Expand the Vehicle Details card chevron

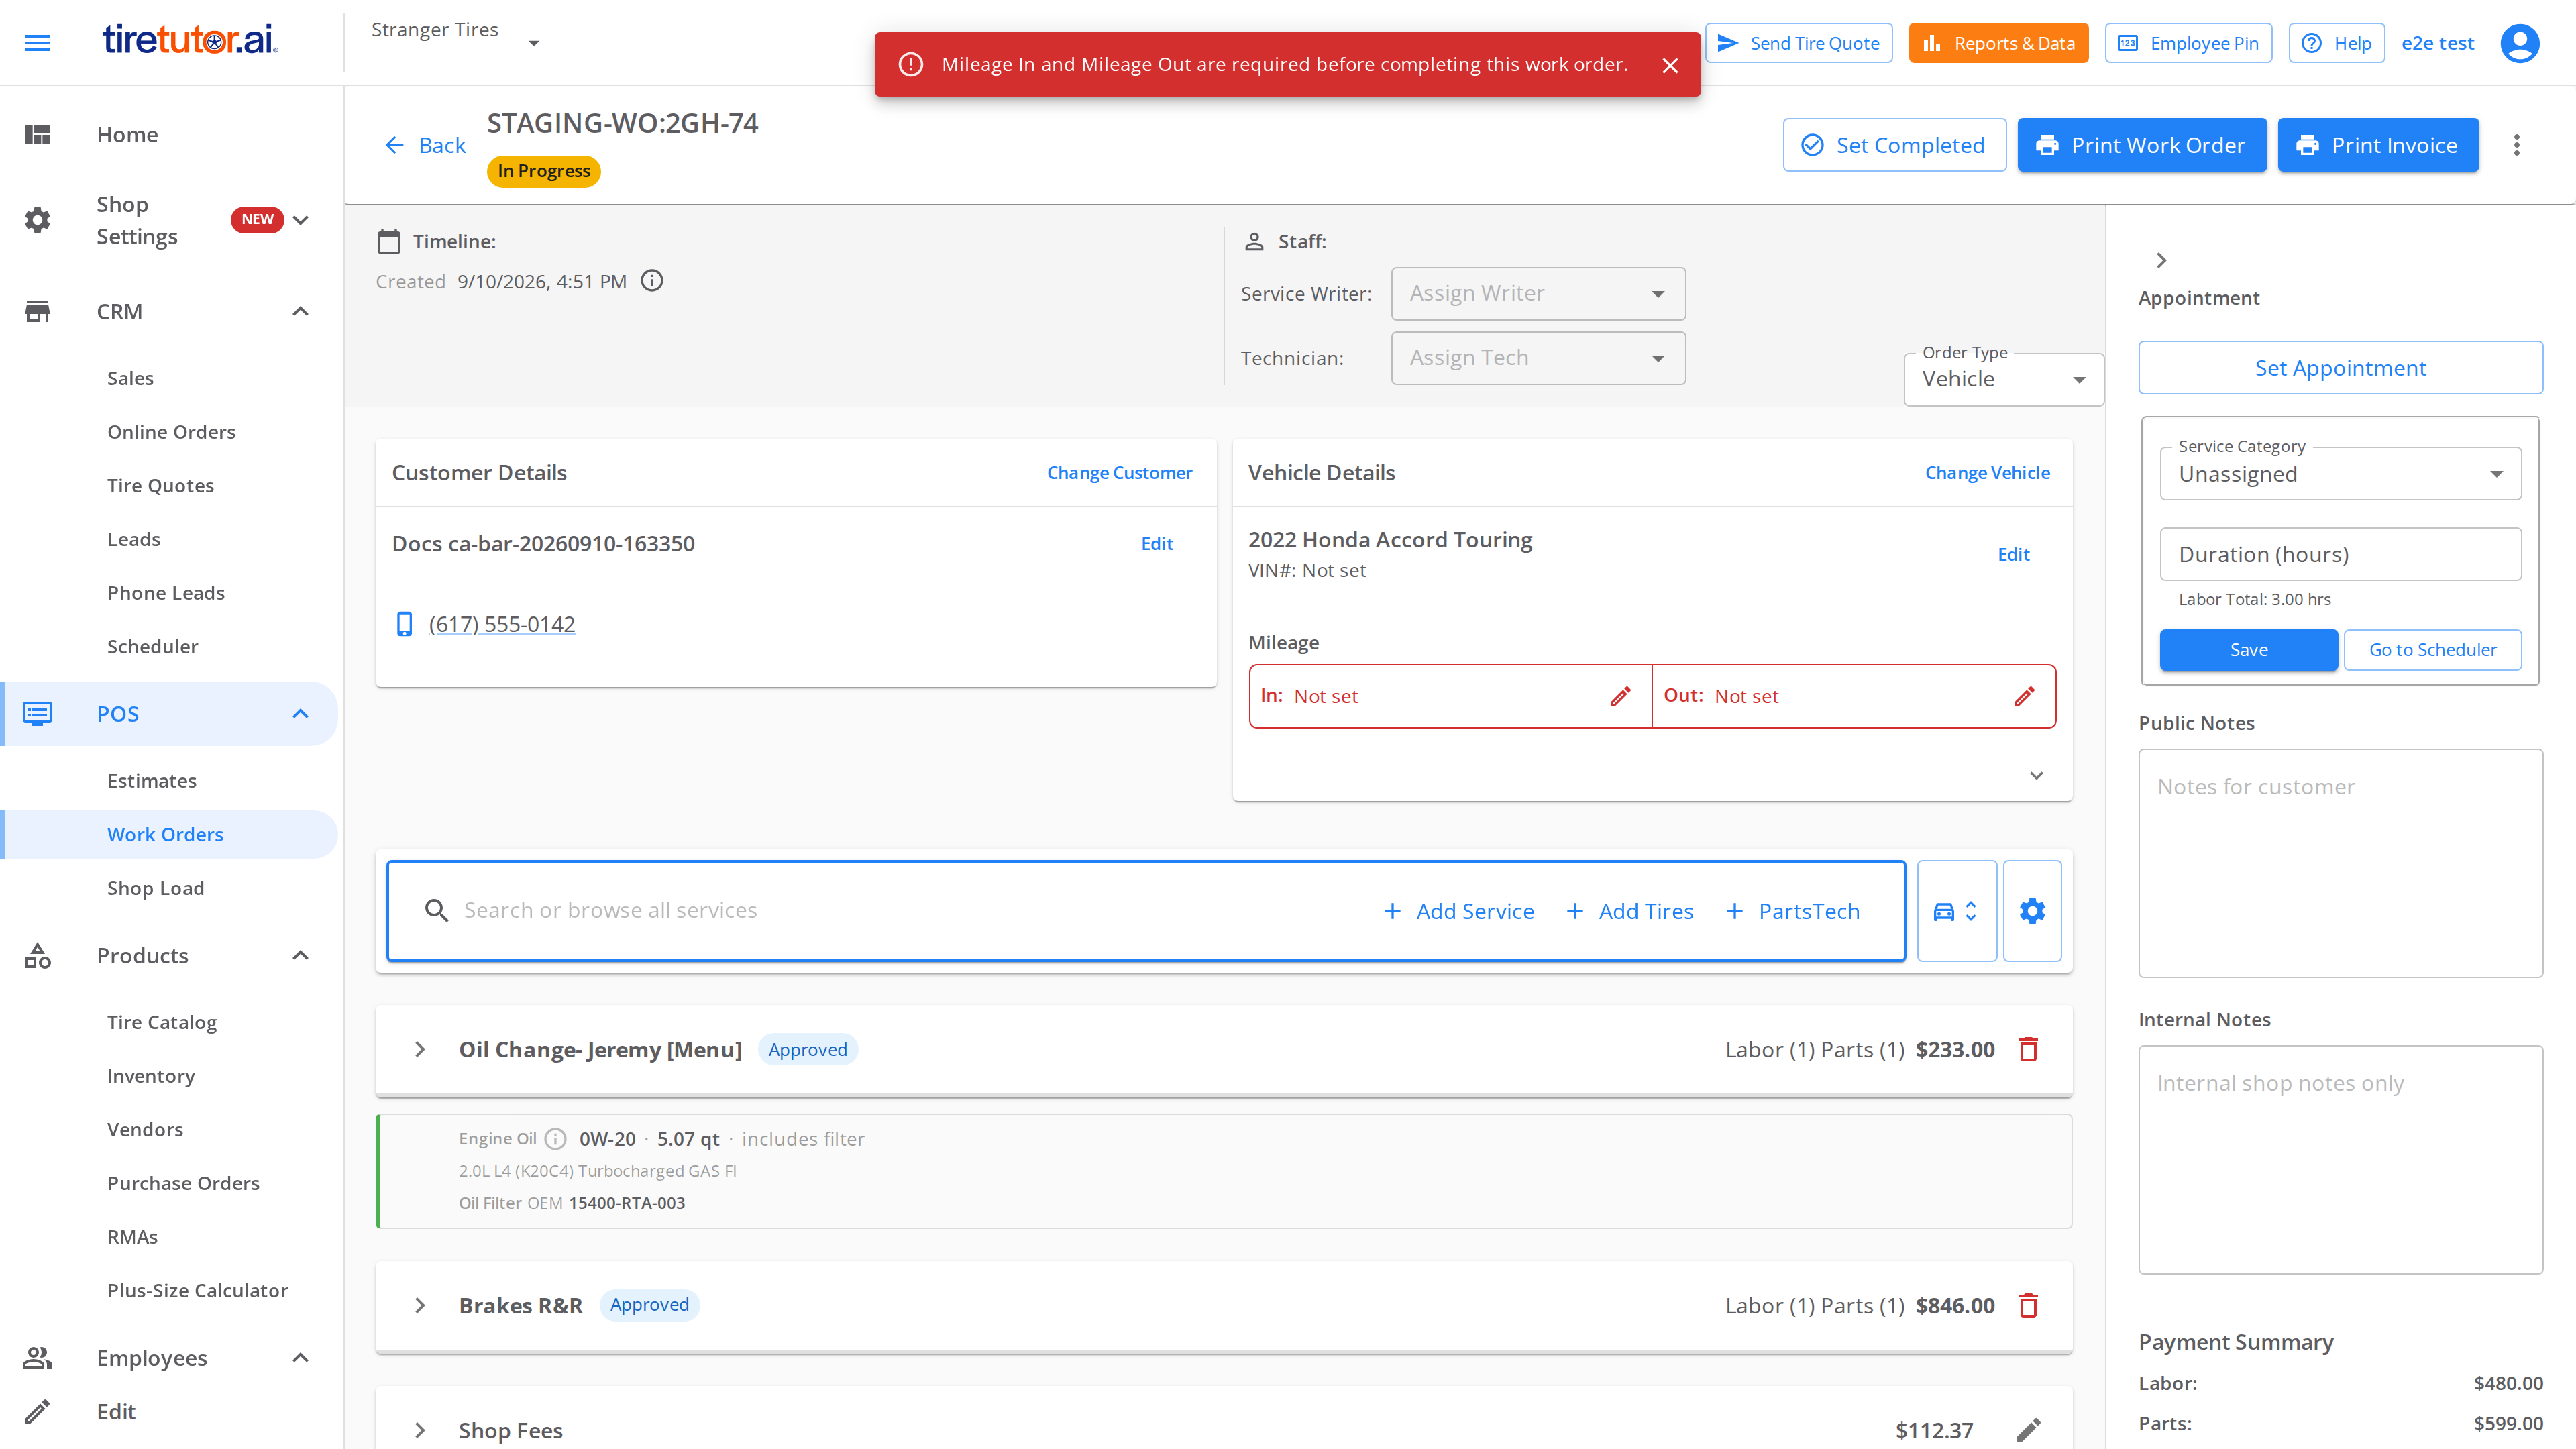[2036, 776]
